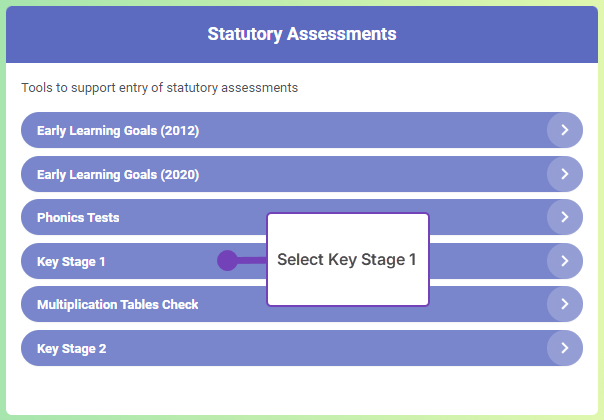This screenshot has height=420, width=604.
Task: Open the Phonics Tests label
Action: (78, 217)
